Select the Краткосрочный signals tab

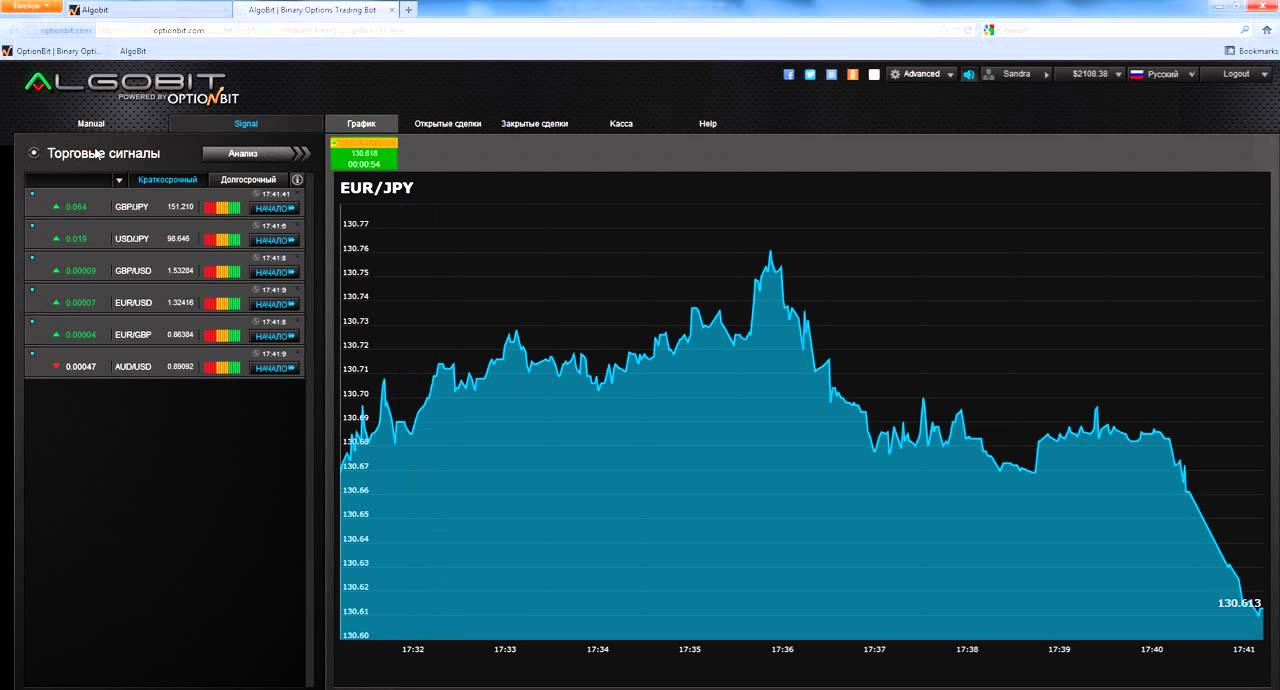168,180
